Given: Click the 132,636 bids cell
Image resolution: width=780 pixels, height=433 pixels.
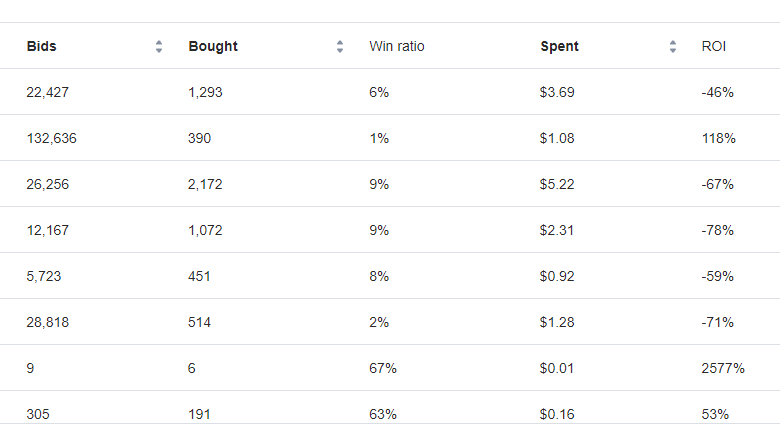Looking at the screenshot, I should click(x=51, y=138).
